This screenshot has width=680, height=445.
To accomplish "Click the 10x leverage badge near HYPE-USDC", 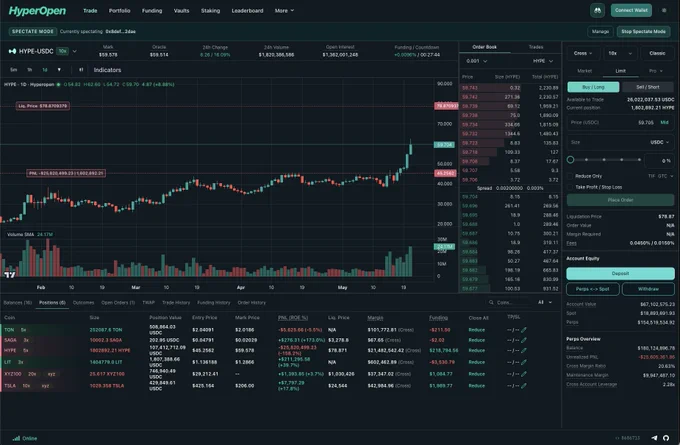I will [x=63, y=51].
